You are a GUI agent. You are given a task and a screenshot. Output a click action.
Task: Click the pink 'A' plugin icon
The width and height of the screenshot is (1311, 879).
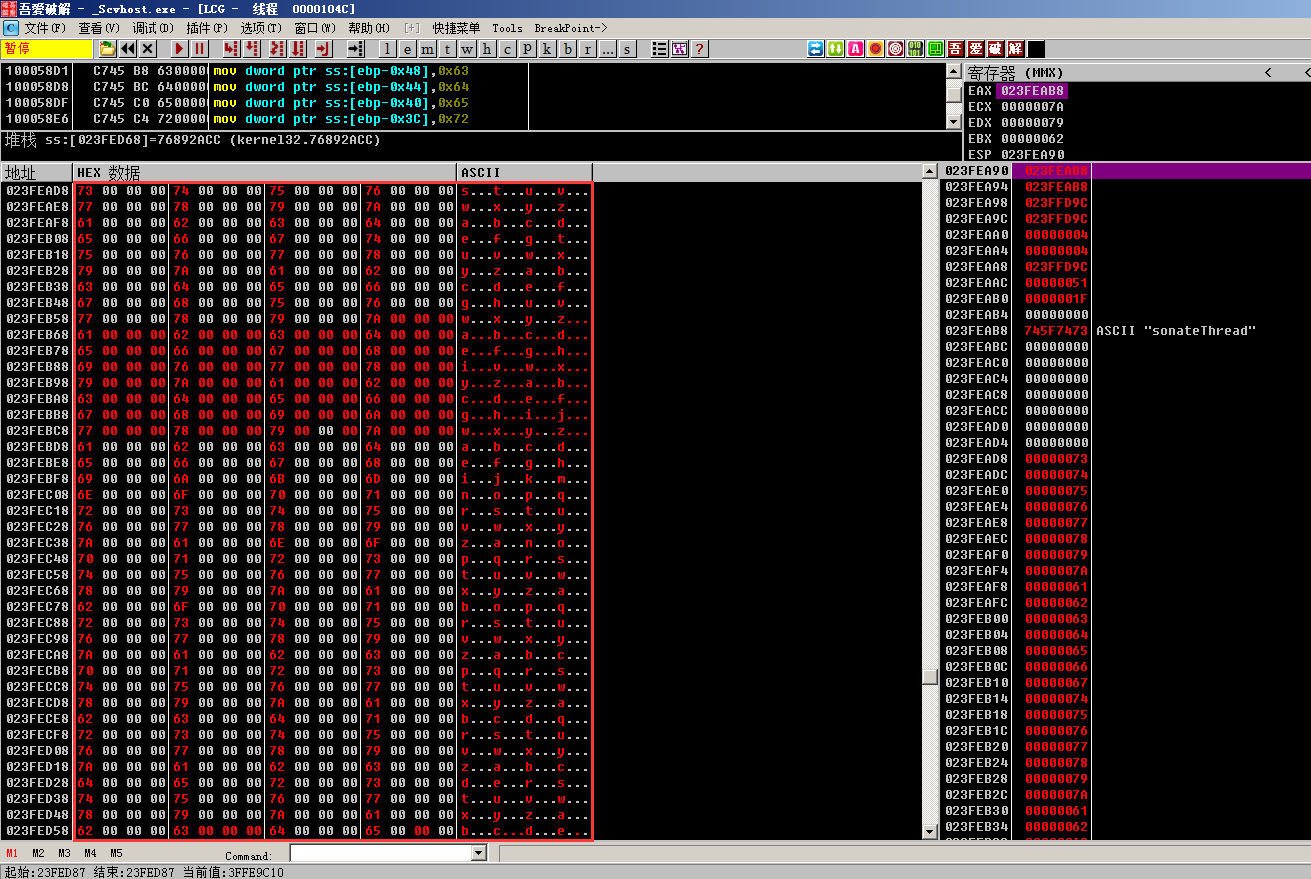856,49
